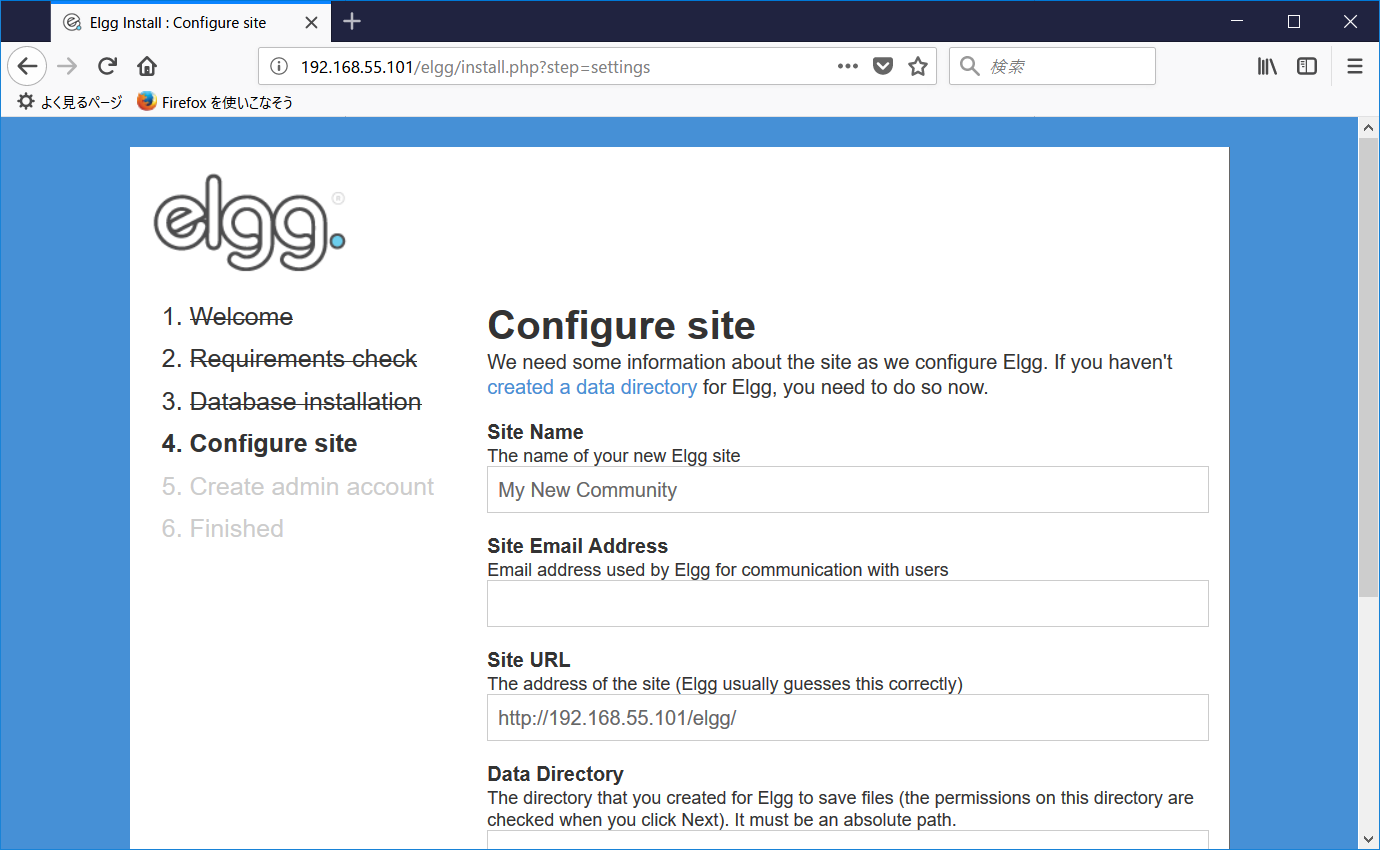Open the Firefox hamburger menu
The height and width of the screenshot is (850, 1380).
click(1355, 66)
